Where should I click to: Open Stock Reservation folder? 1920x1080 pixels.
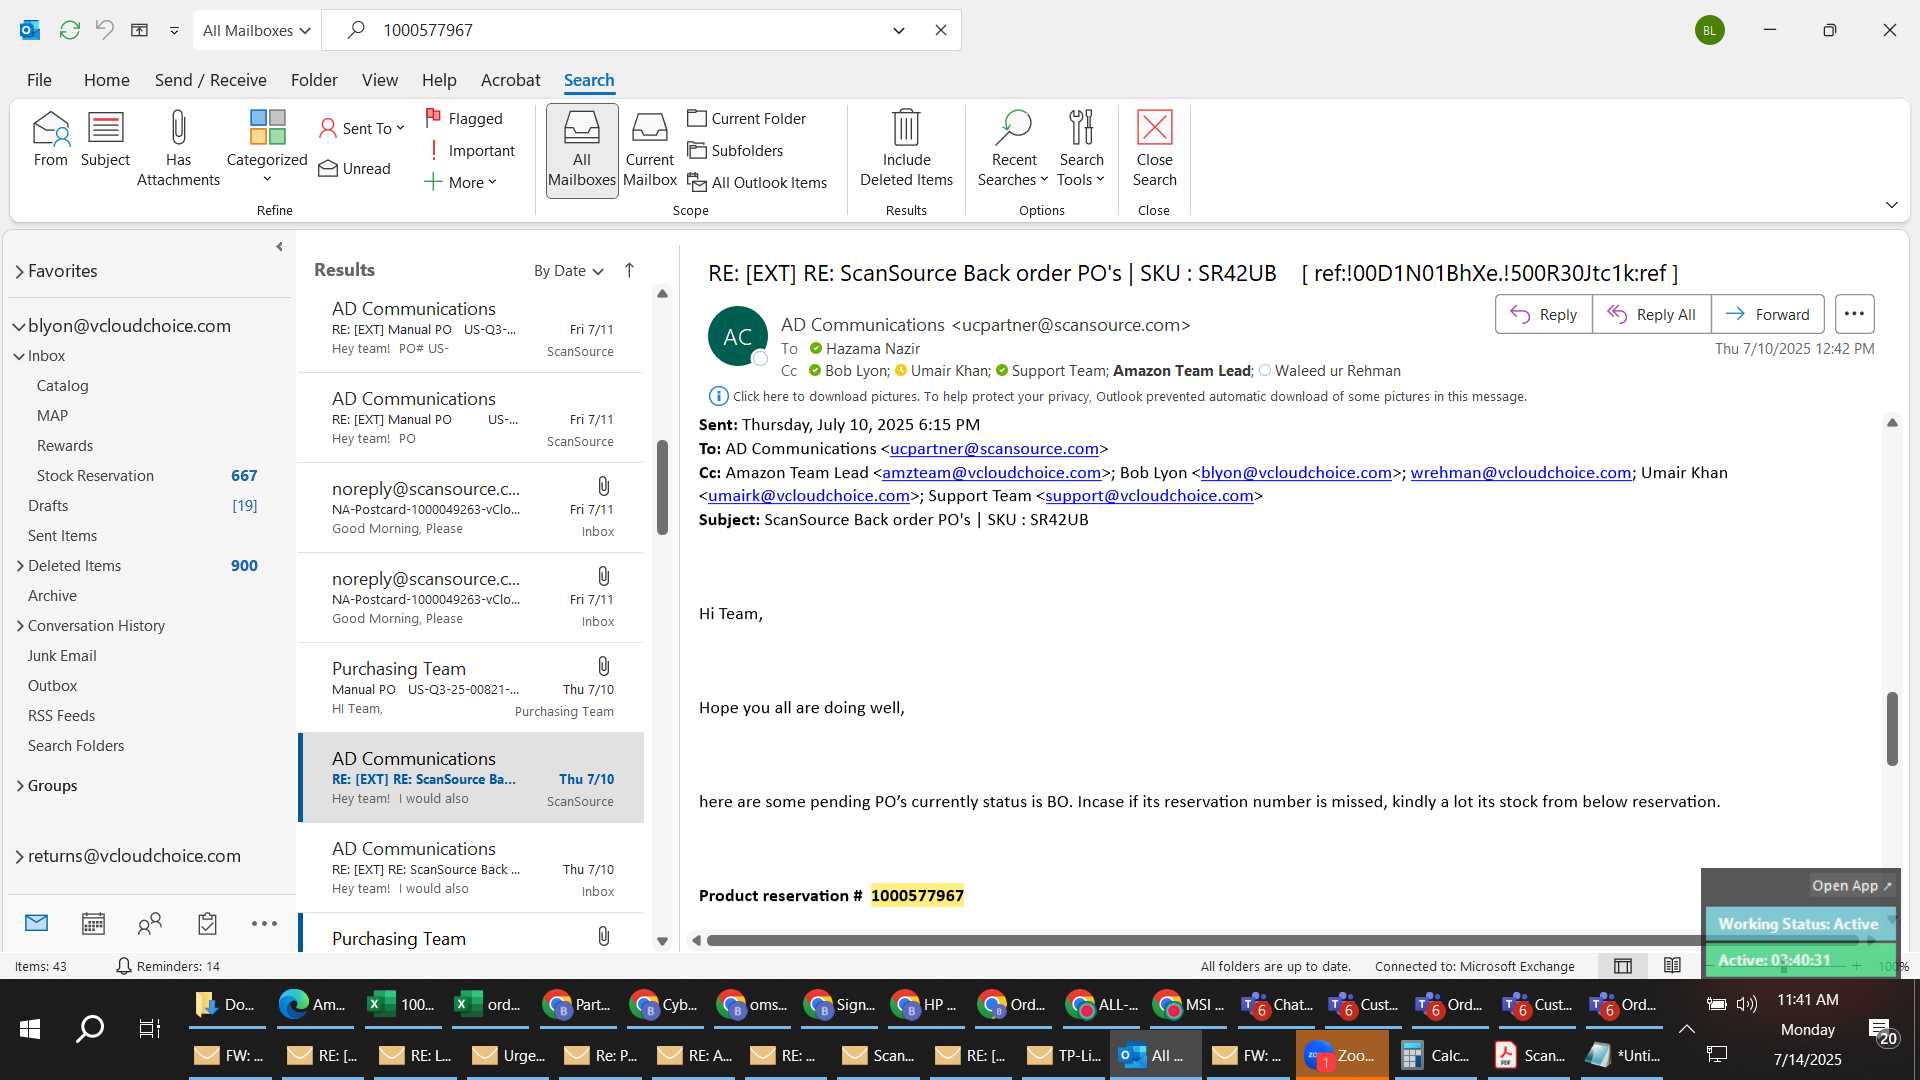pos(95,476)
